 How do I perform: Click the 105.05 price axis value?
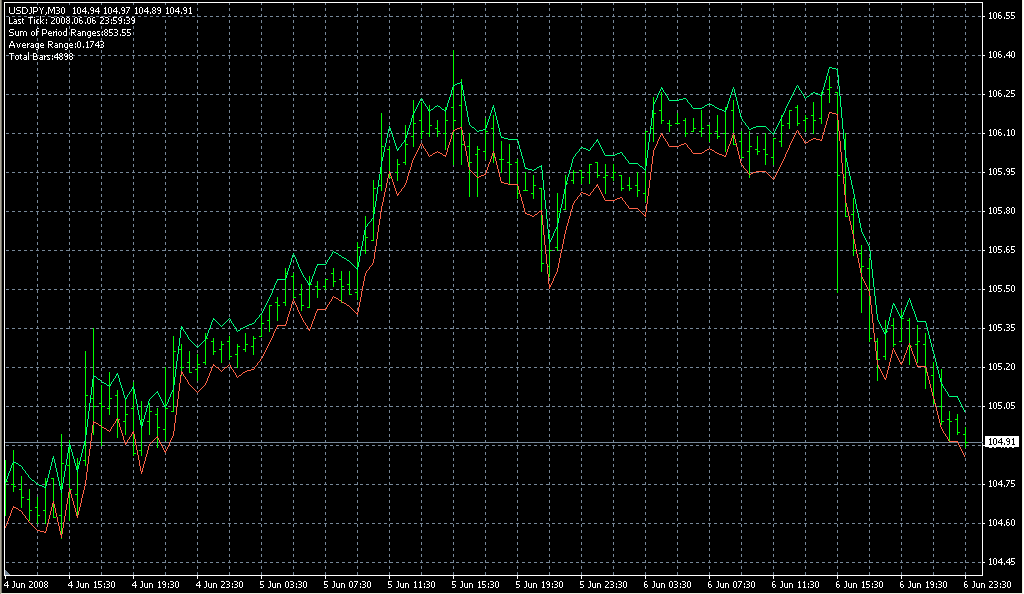point(1002,406)
